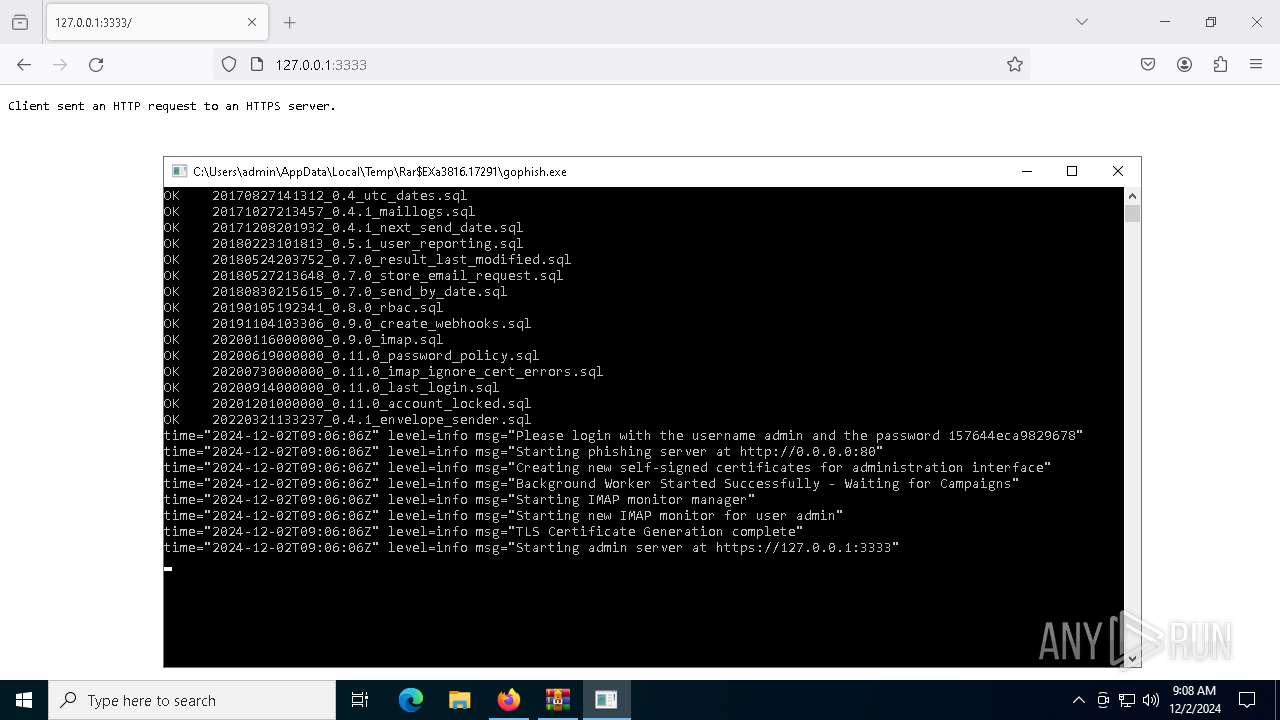Viewport: 1280px width, 720px height.
Task: Open the Windows Start menu
Action: point(24,700)
